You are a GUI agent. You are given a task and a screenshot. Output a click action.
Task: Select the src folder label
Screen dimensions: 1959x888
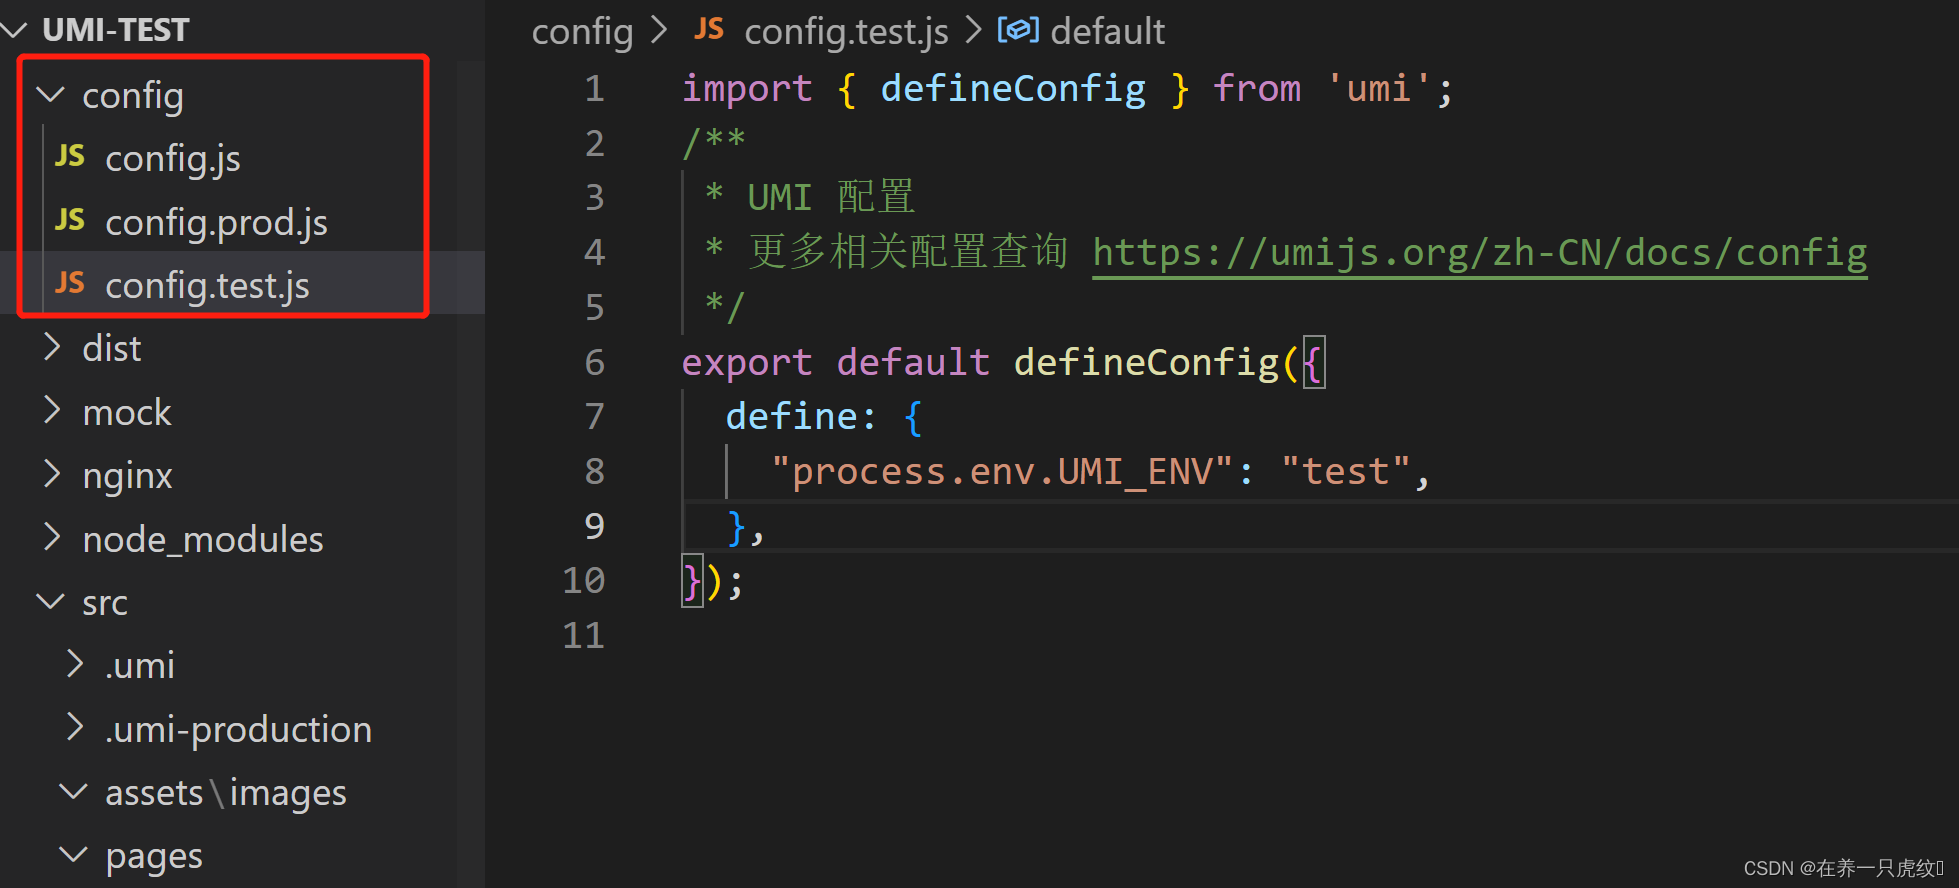point(105,603)
